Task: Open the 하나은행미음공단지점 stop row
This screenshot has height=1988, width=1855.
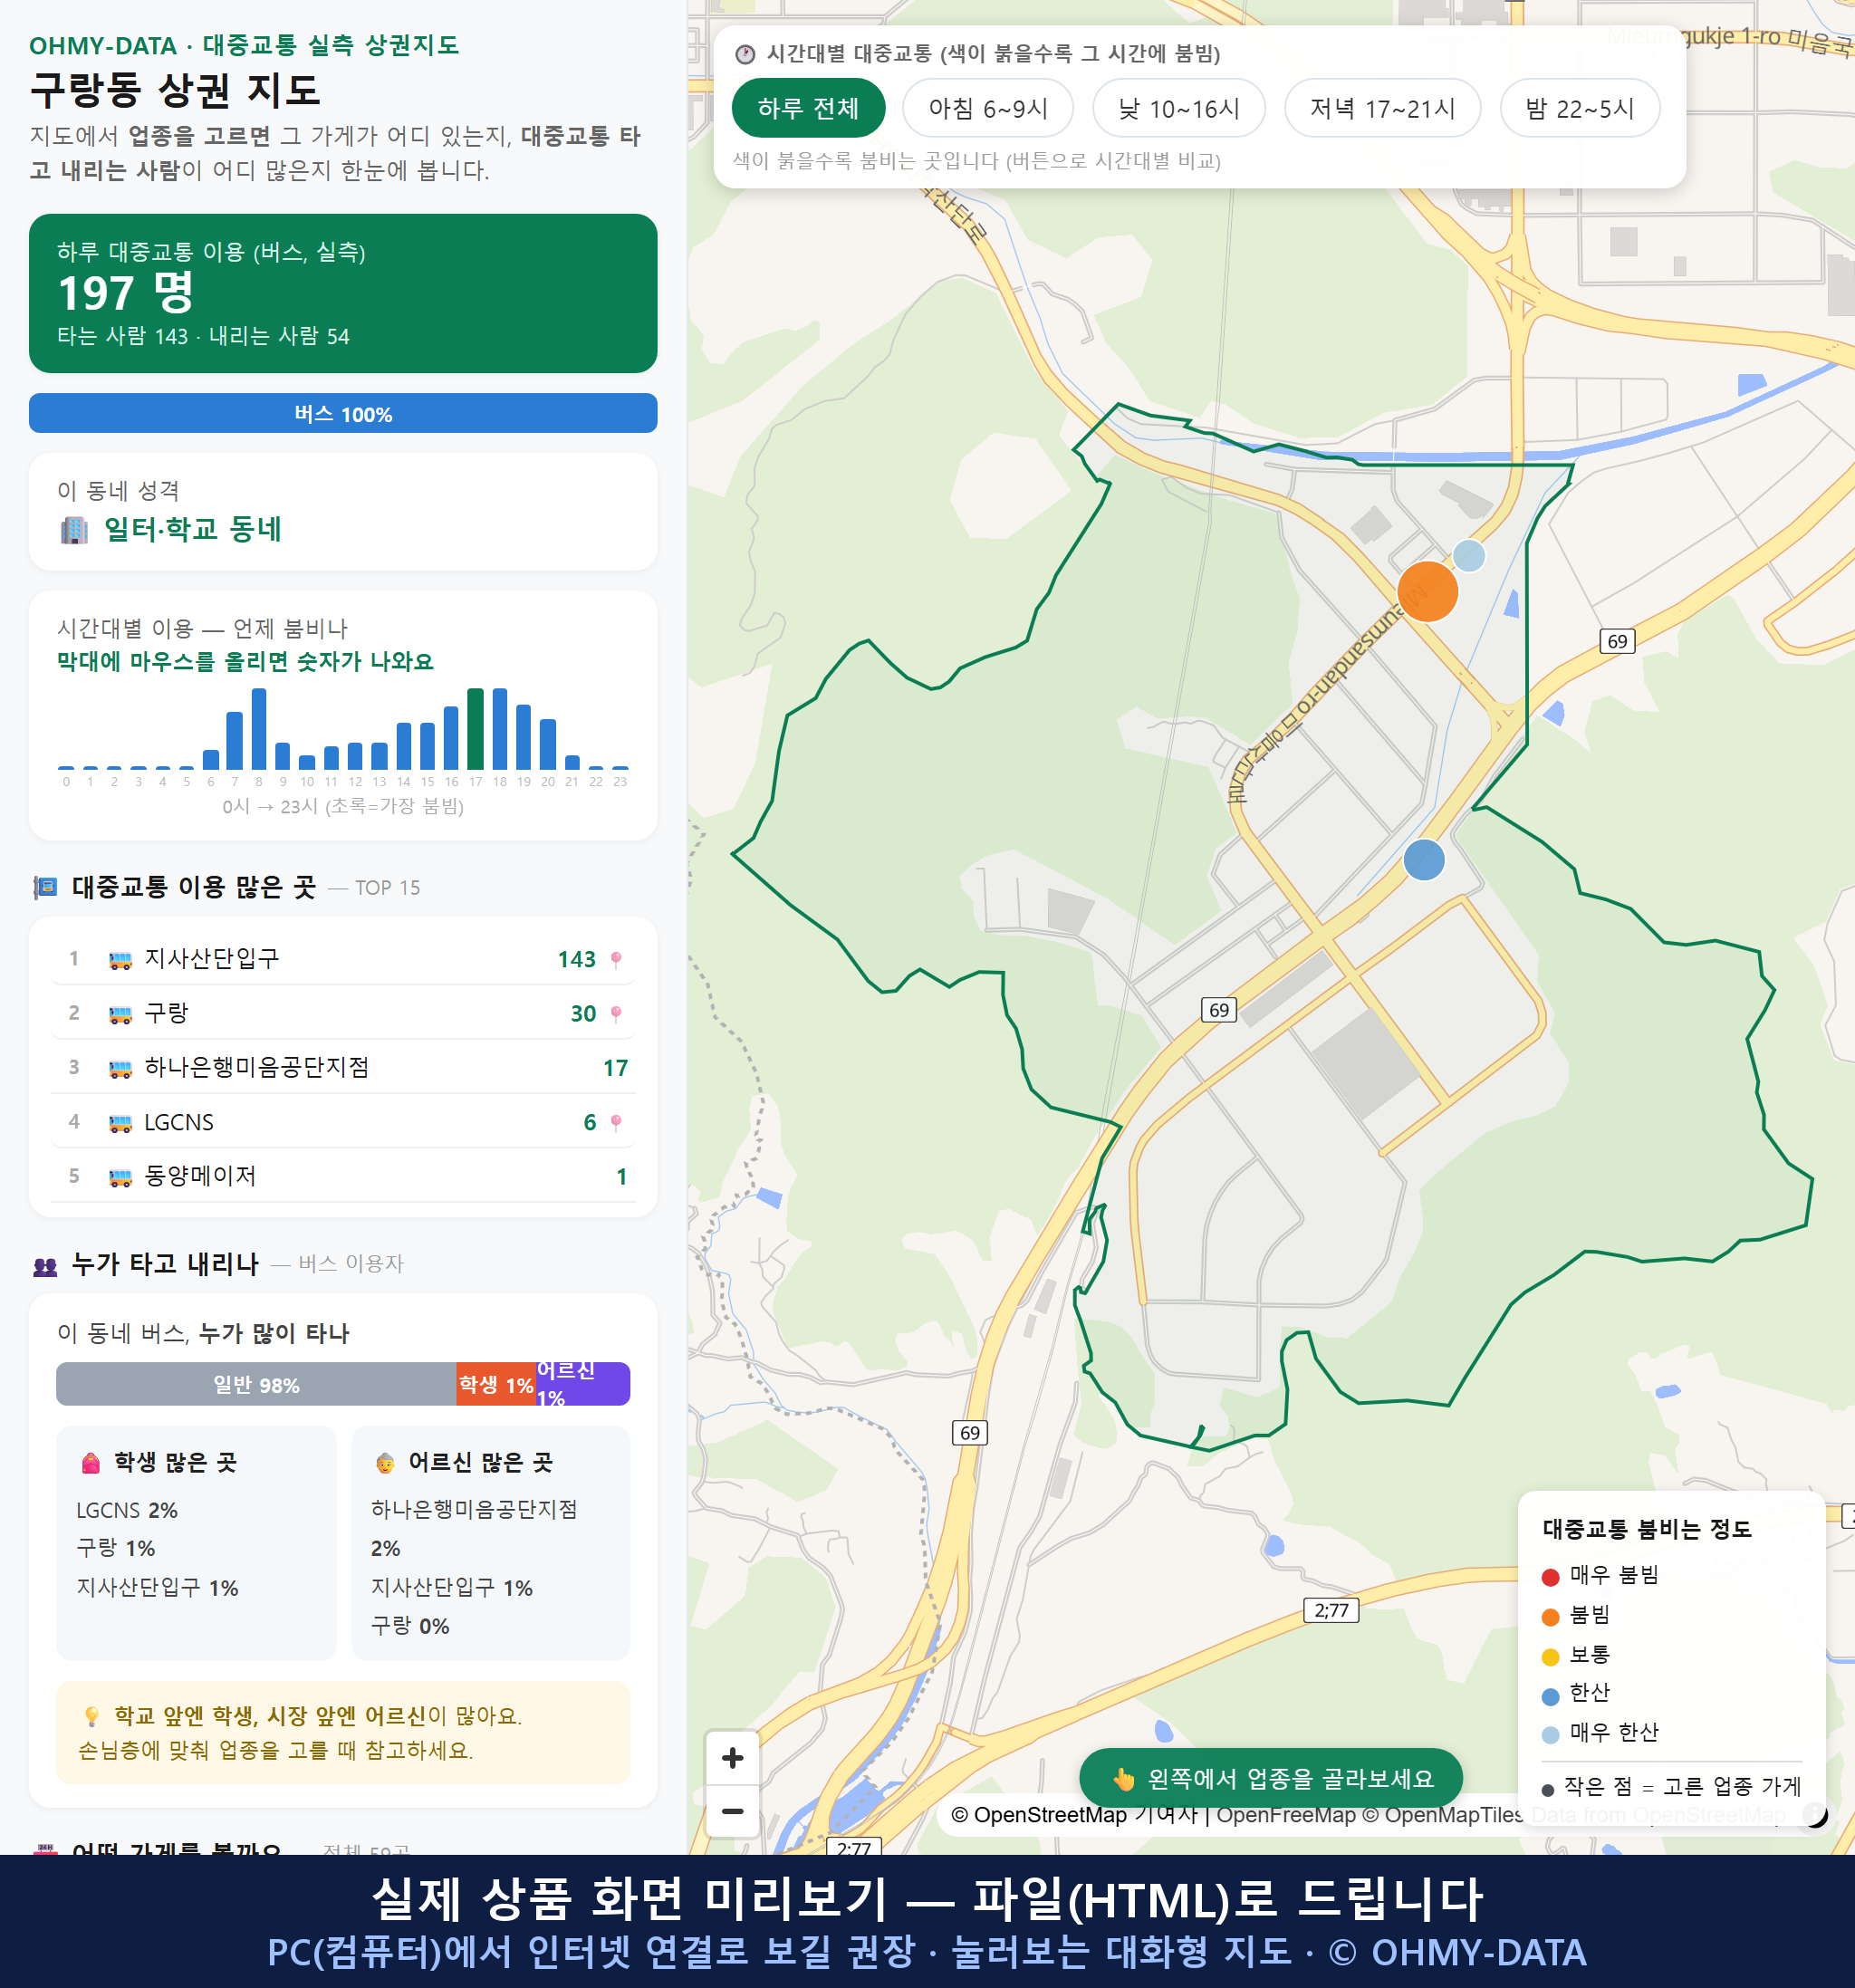Action: click(x=343, y=1068)
